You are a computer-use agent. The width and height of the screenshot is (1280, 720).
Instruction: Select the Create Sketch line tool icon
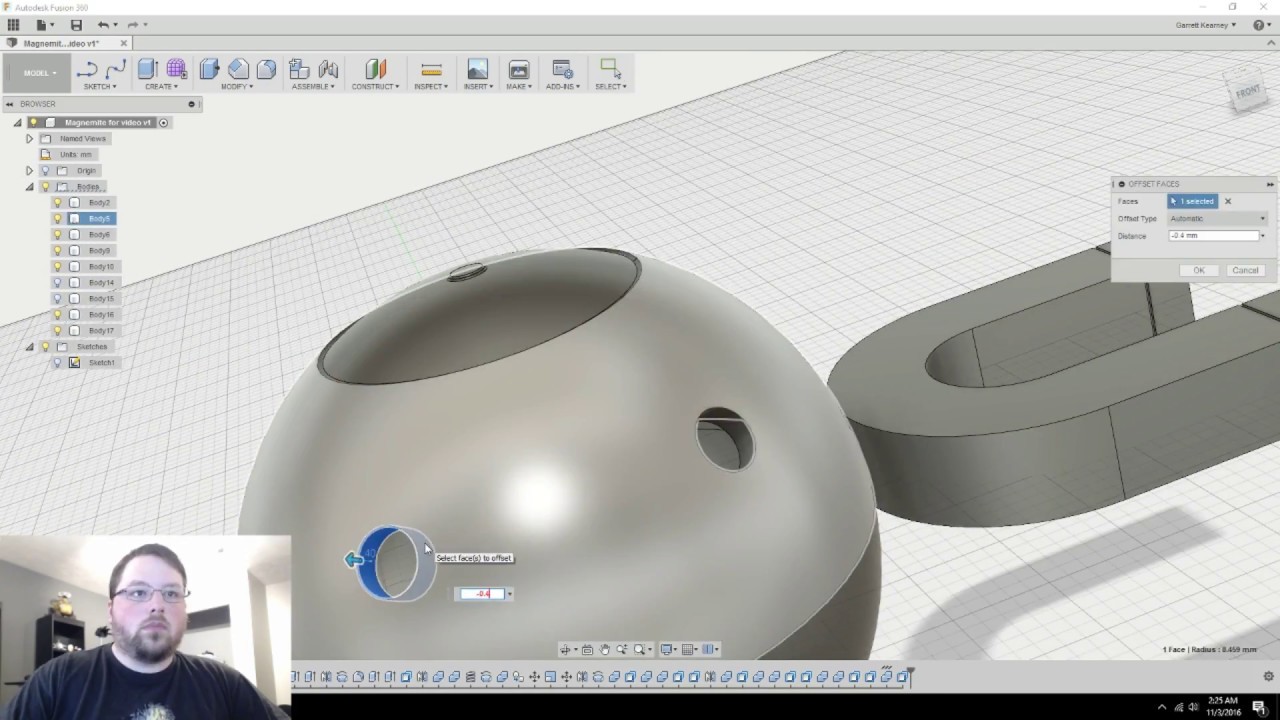click(x=87, y=69)
